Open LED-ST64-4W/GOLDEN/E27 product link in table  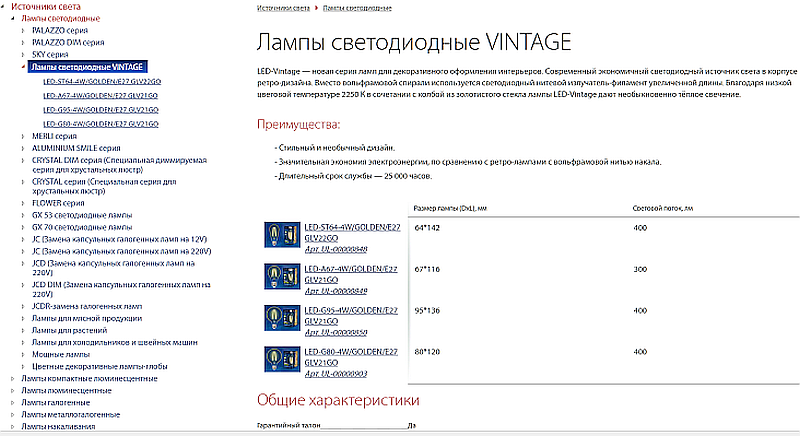352,233
